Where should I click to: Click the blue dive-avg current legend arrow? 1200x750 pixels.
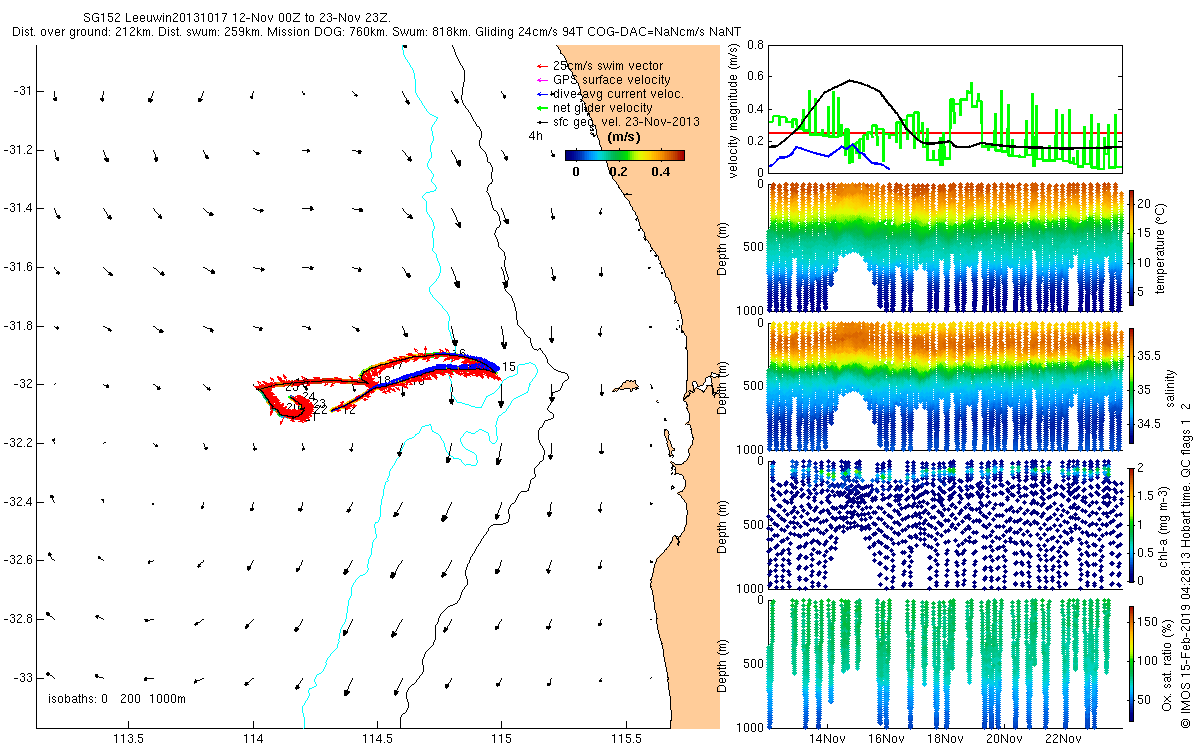pos(541,94)
